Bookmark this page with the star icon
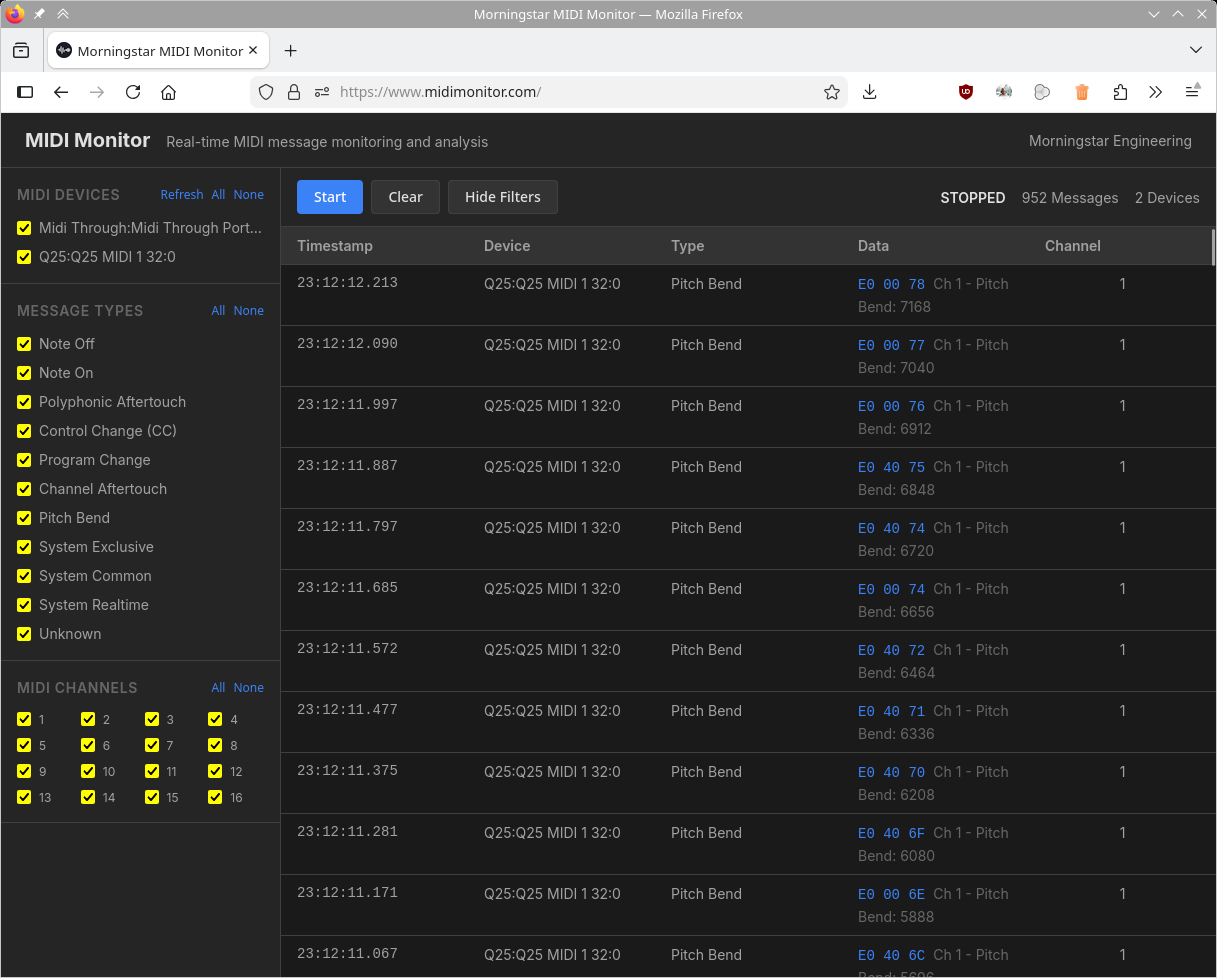1217x978 pixels. [x=831, y=92]
